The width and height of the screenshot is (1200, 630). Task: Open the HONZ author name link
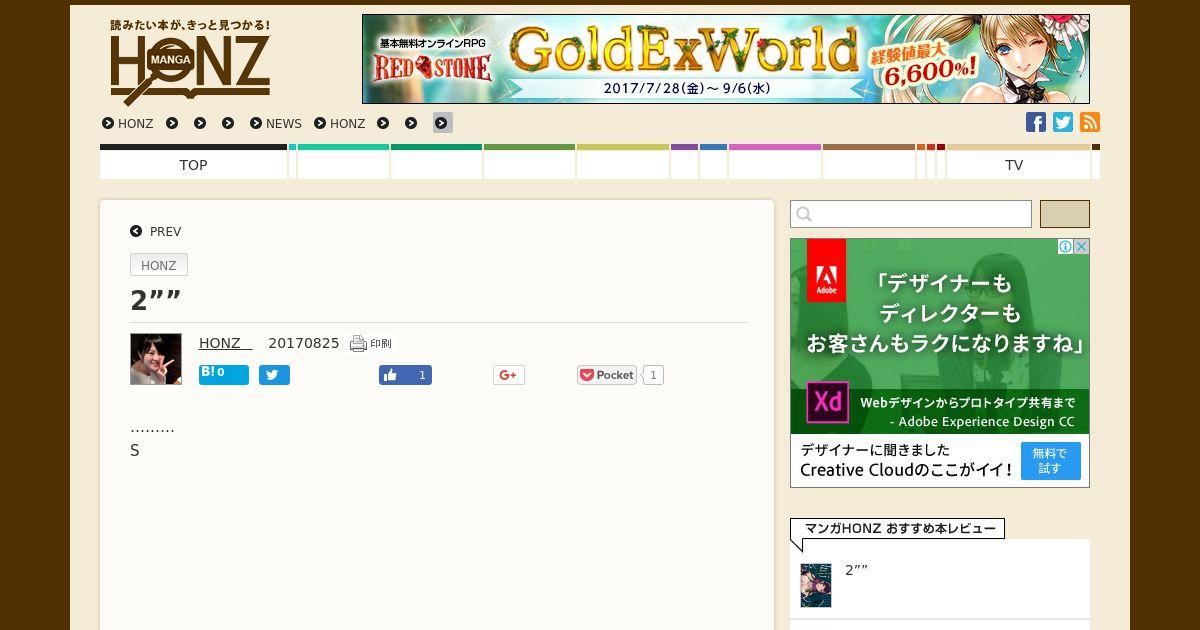point(225,343)
